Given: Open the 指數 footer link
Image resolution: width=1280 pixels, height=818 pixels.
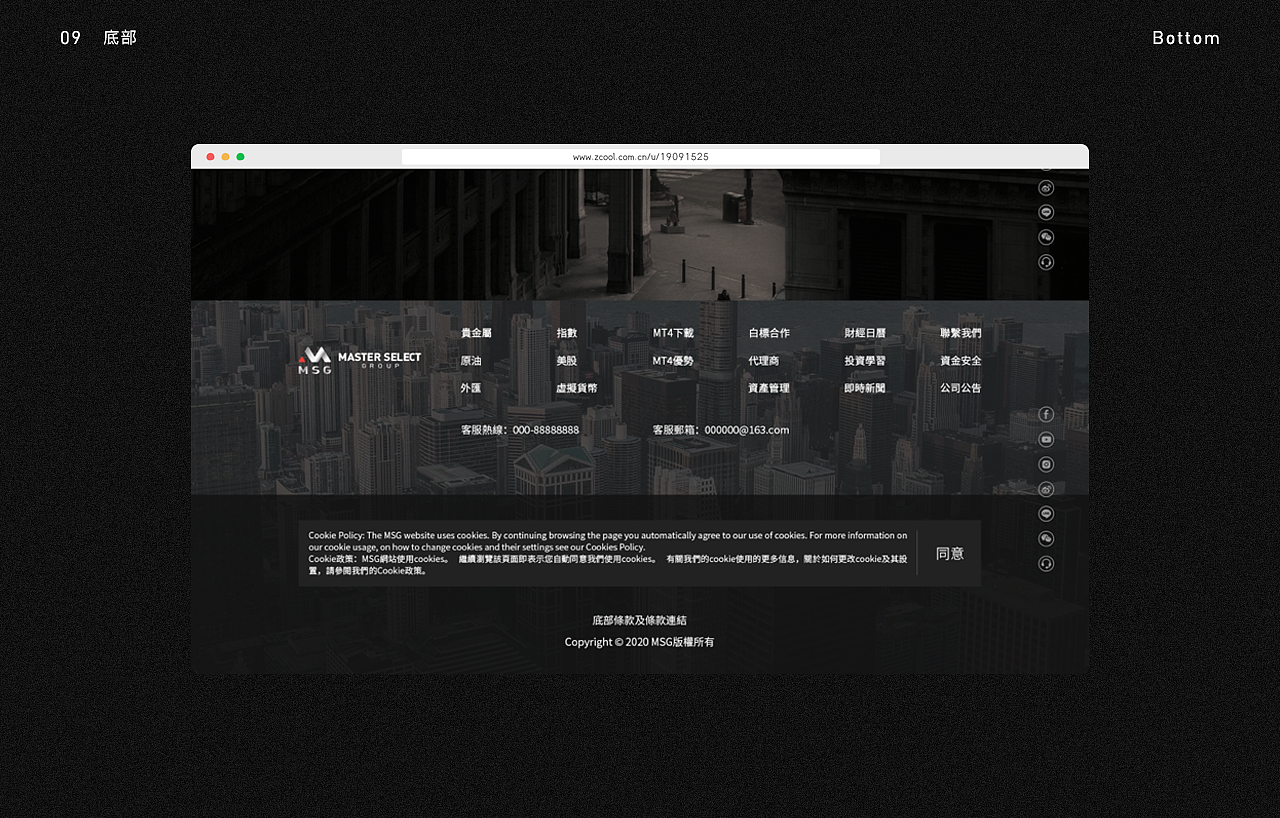Looking at the screenshot, I should click(x=567, y=333).
